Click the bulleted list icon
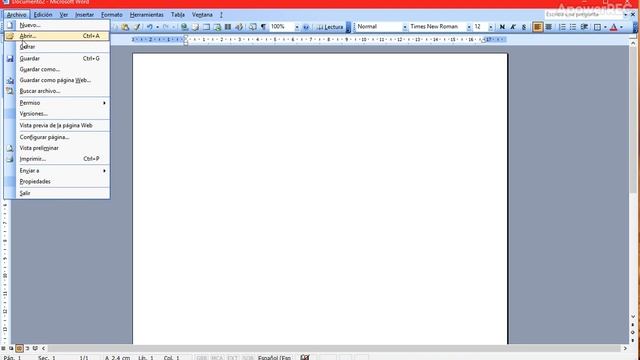This screenshot has width=640, height=360. (x=573, y=27)
